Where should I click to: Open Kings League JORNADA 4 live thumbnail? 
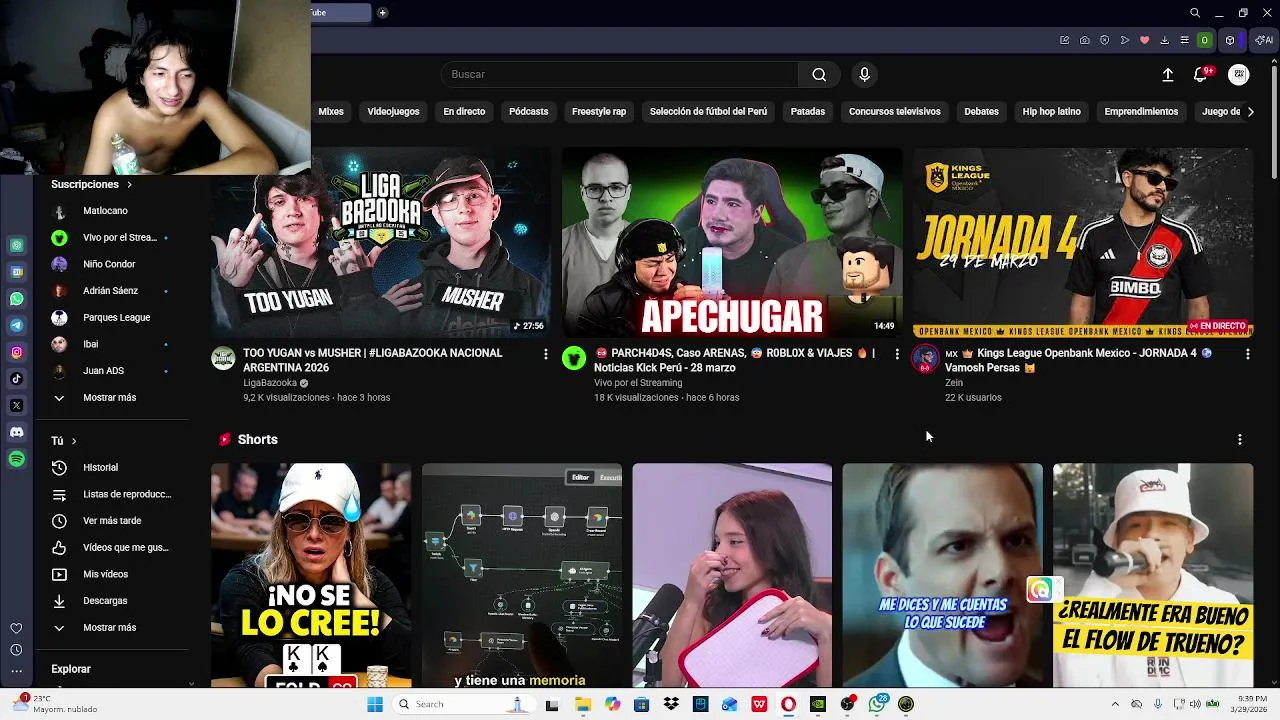(x=1082, y=243)
